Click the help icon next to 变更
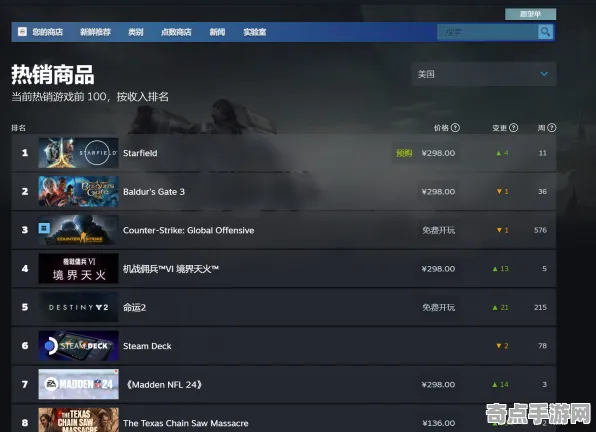The height and width of the screenshot is (432, 596). pyautogui.click(x=513, y=128)
